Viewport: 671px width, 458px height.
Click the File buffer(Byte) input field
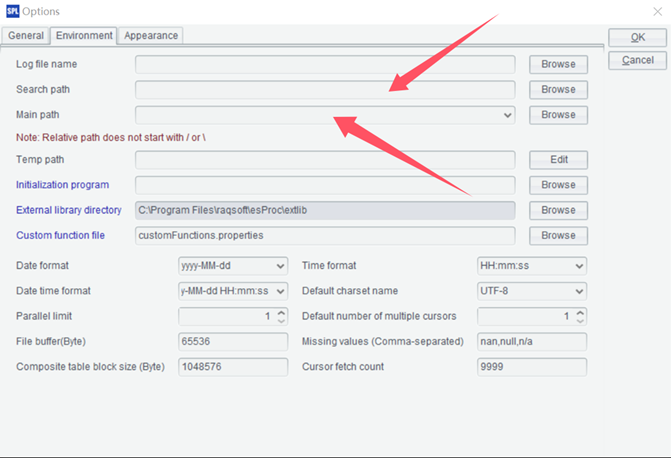click(232, 341)
